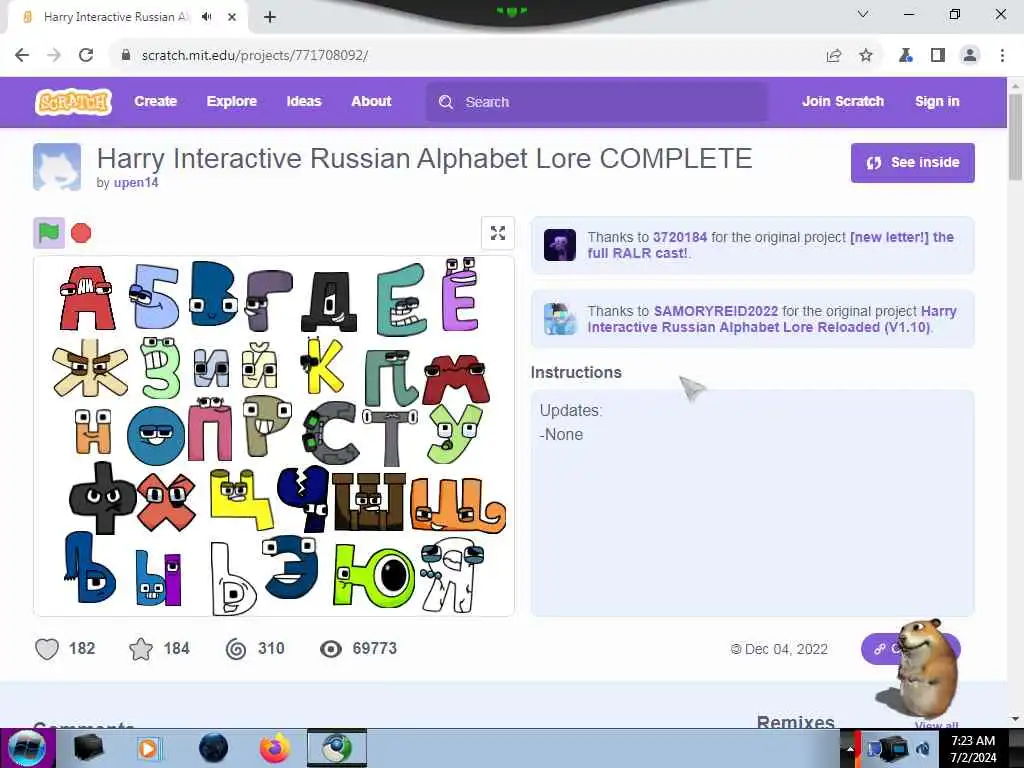The height and width of the screenshot is (768, 1024).
Task: Bookmark this page with the star icon
Action: tap(866, 56)
